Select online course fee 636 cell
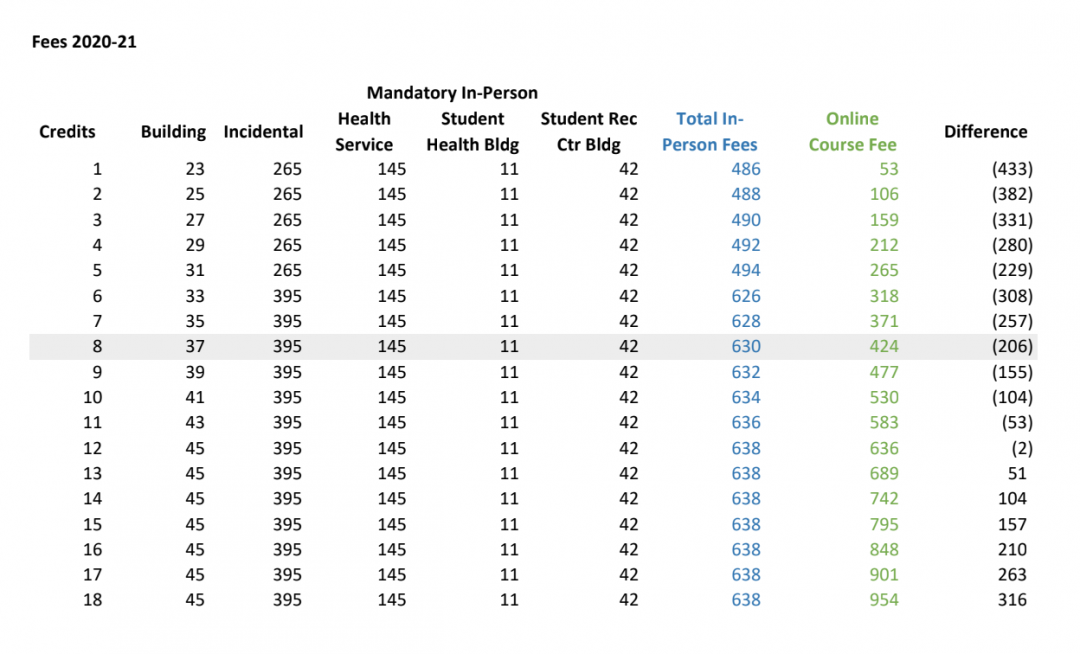The width and height of the screenshot is (1080, 654). pos(883,448)
